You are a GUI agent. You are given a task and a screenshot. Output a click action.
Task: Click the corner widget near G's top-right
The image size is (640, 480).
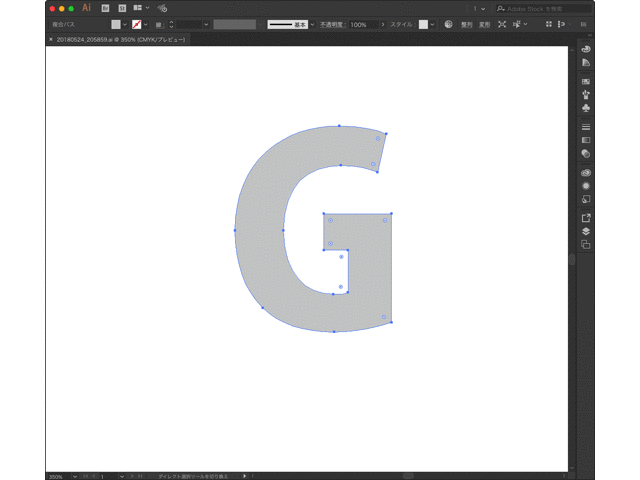point(378,139)
